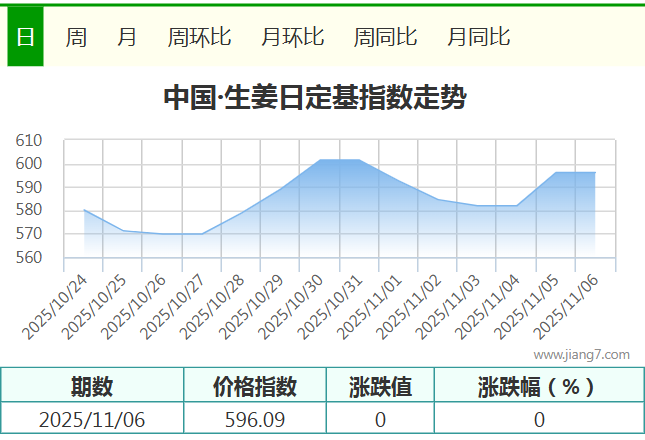
Task: Show the 周同比 tab
Action: tap(385, 37)
